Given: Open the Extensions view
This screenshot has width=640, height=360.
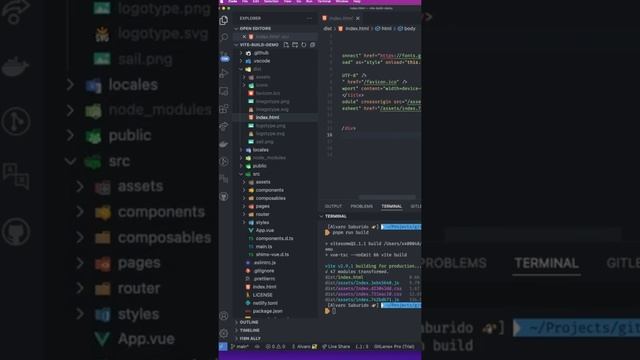Looking at the screenshot, I should coord(224,109).
